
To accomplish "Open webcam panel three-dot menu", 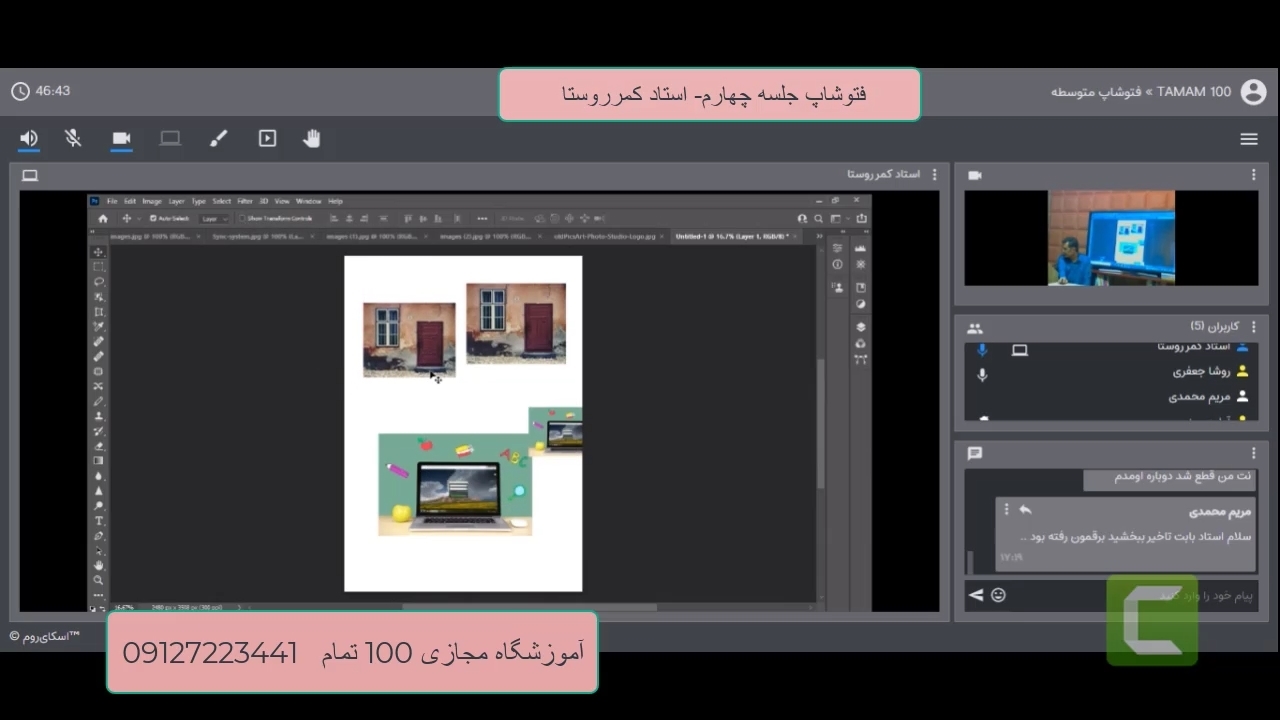I will click(x=1253, y=175).
